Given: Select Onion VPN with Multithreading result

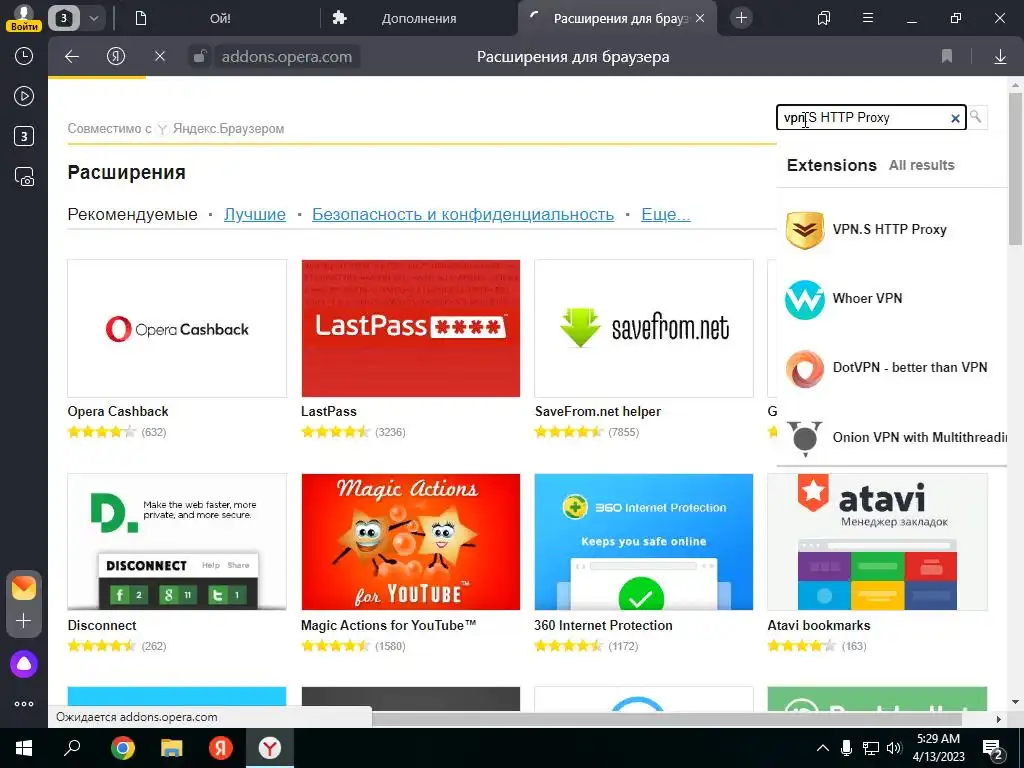Looking at the screenshot, I should (x=891, y=438).
